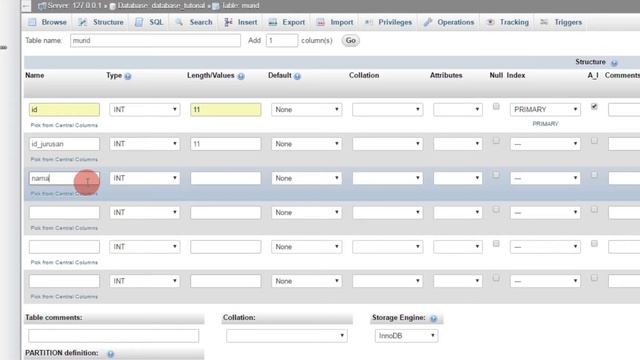Click help icon next to PARTITION definition
Image resolution: width=640 pixels, height=360 pixels.
111,354
